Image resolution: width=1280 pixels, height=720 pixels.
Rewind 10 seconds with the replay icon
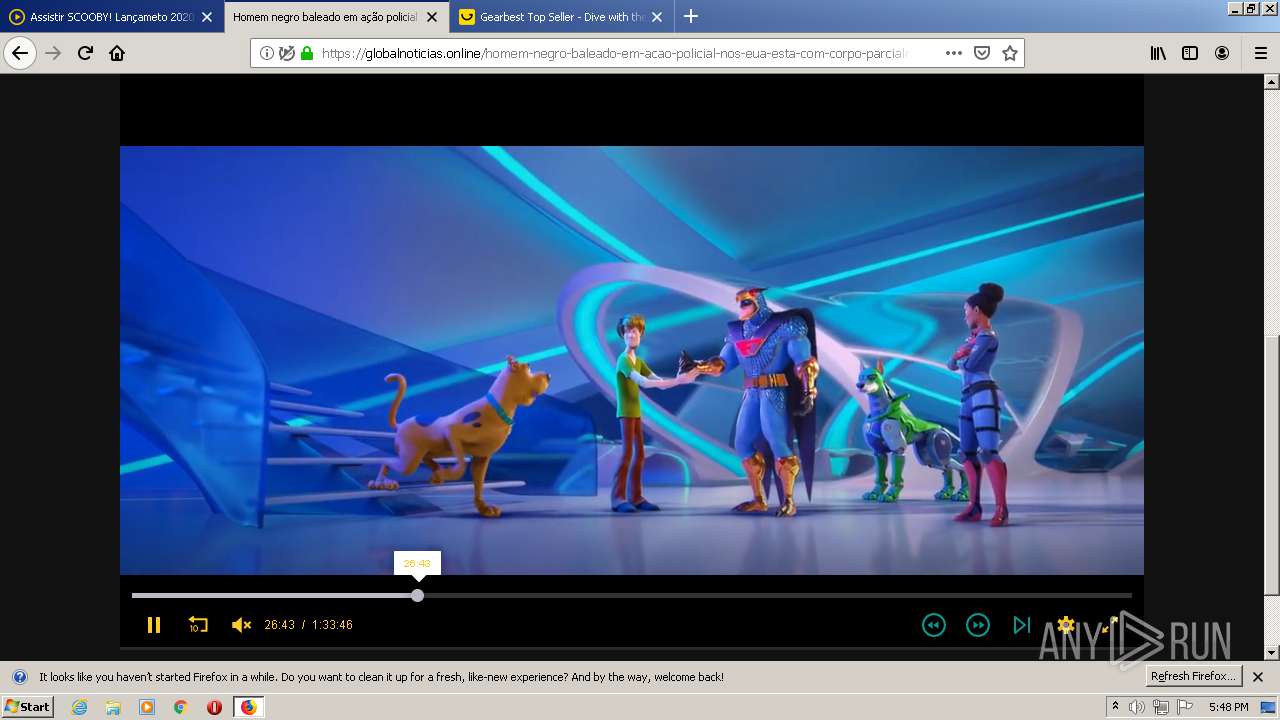198,625
